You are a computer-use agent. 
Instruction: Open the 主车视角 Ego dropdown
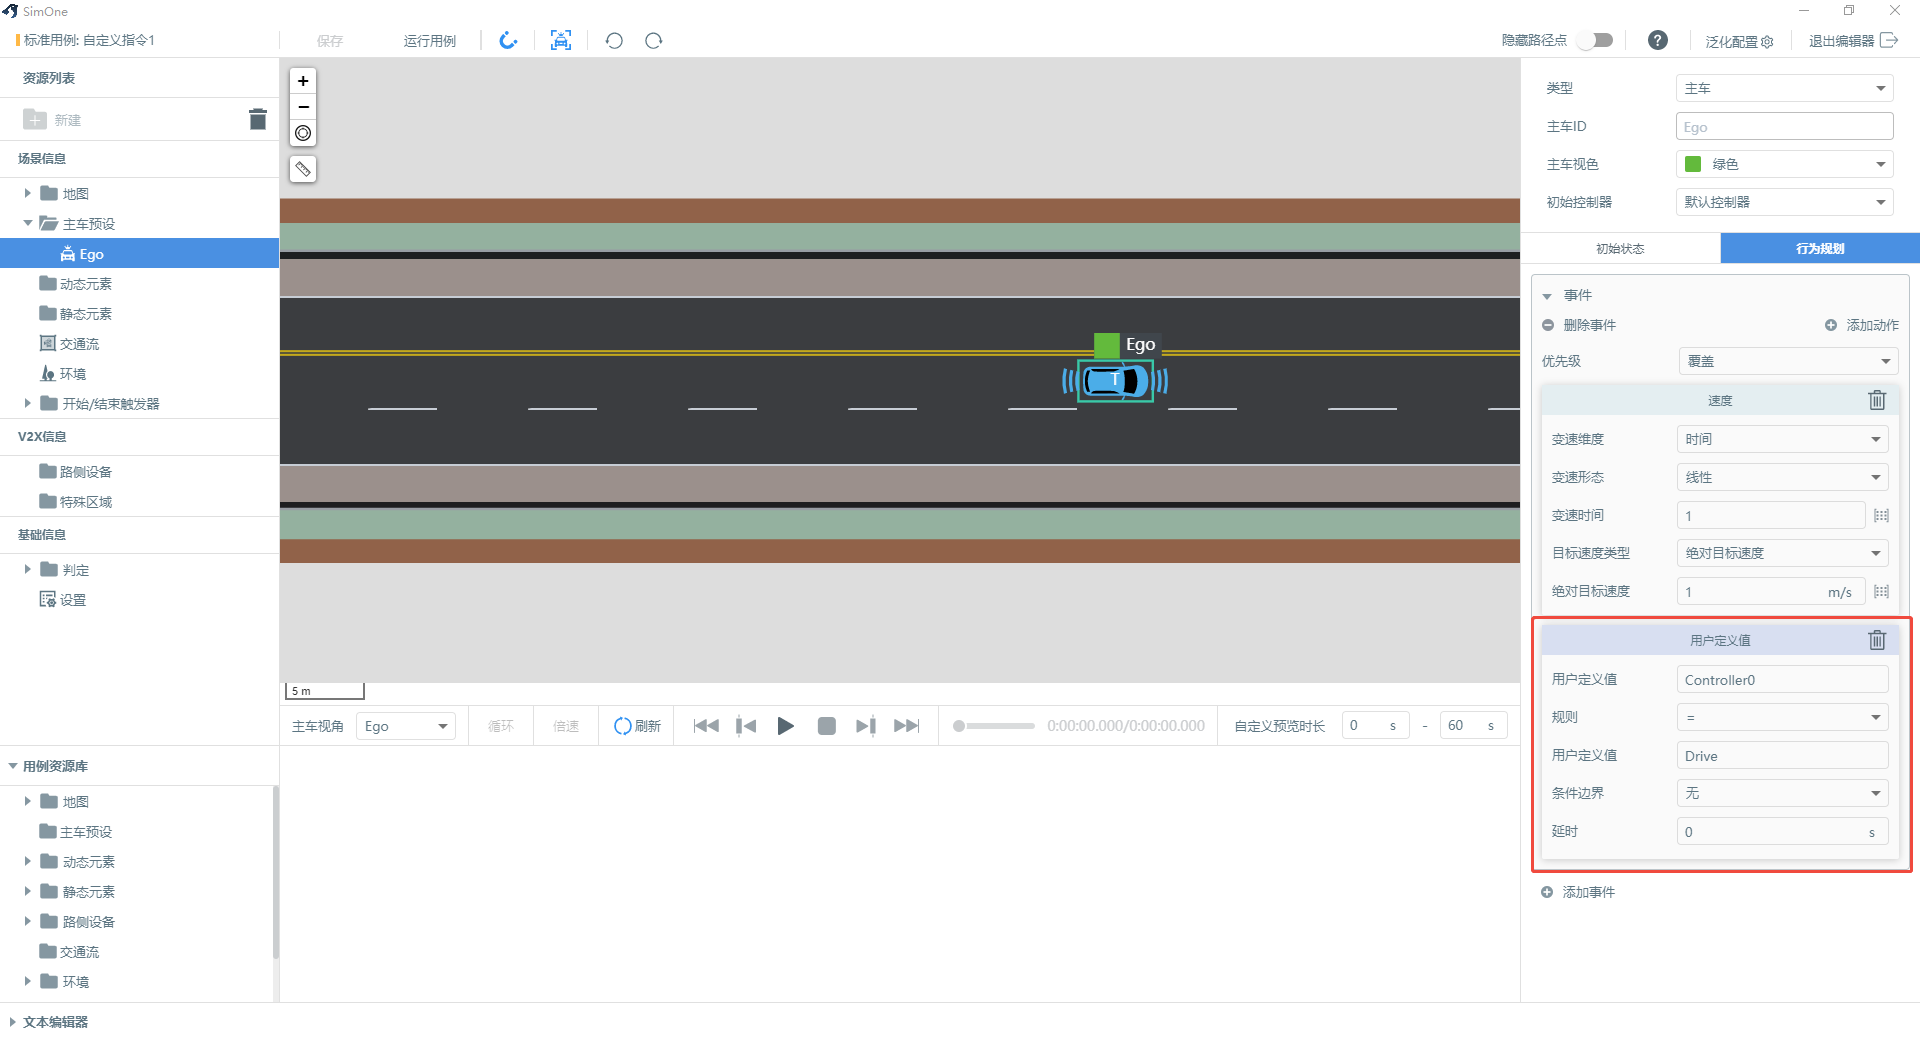click(x=405, y=726)
